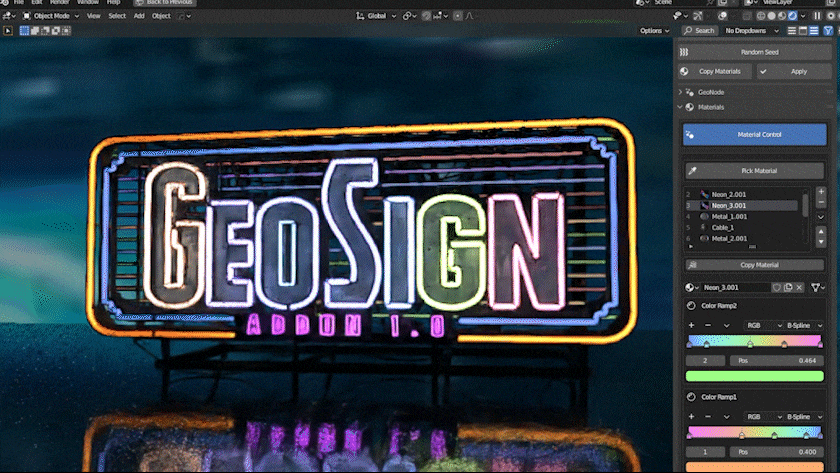Screen dimensions: 840x473
Task: Open the Select menu in viewport header
Action: pyautogui.click(x=117, y=16)
